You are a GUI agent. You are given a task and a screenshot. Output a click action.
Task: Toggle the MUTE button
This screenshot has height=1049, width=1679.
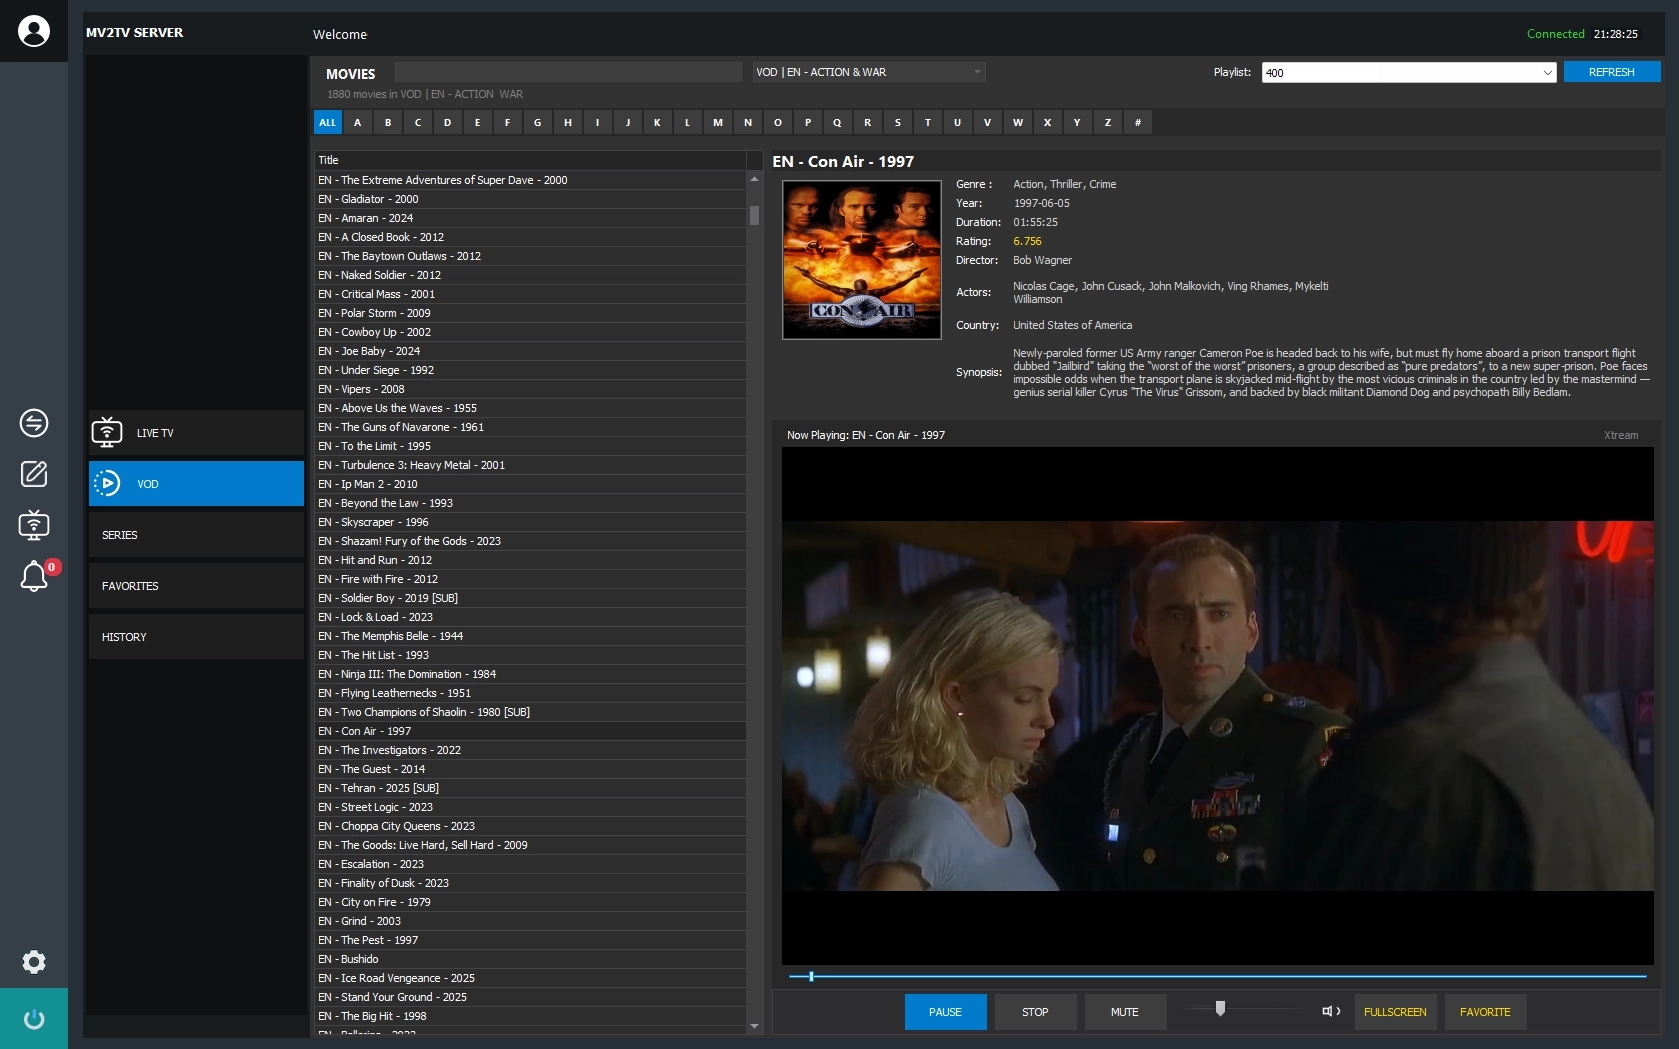(x=1125, y=1012)
